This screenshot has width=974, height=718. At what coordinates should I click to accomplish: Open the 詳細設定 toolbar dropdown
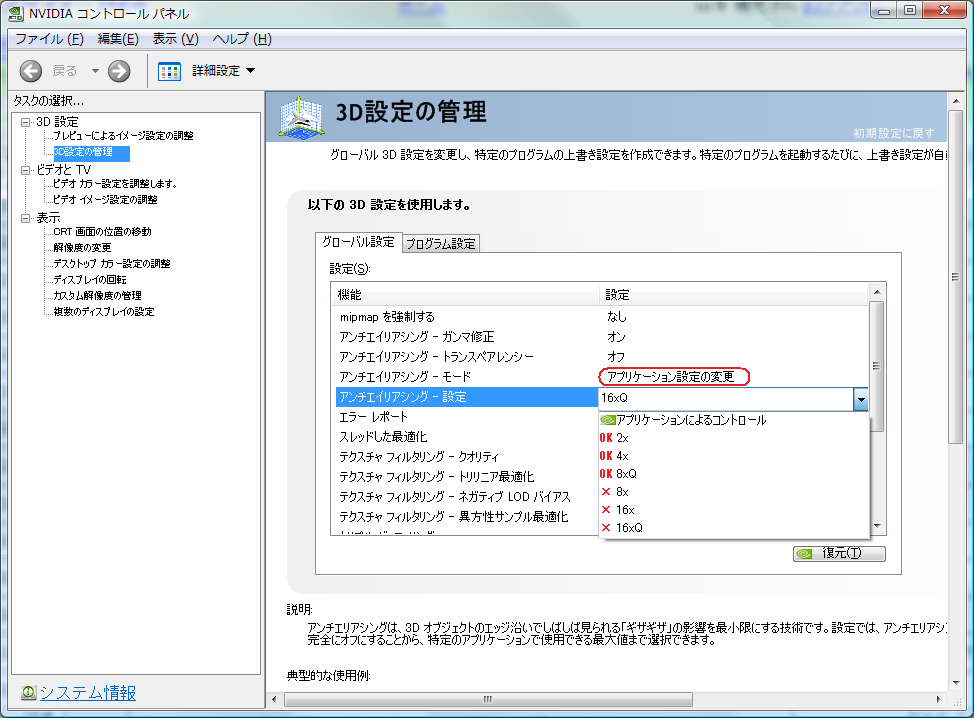(x=250, y=71)
